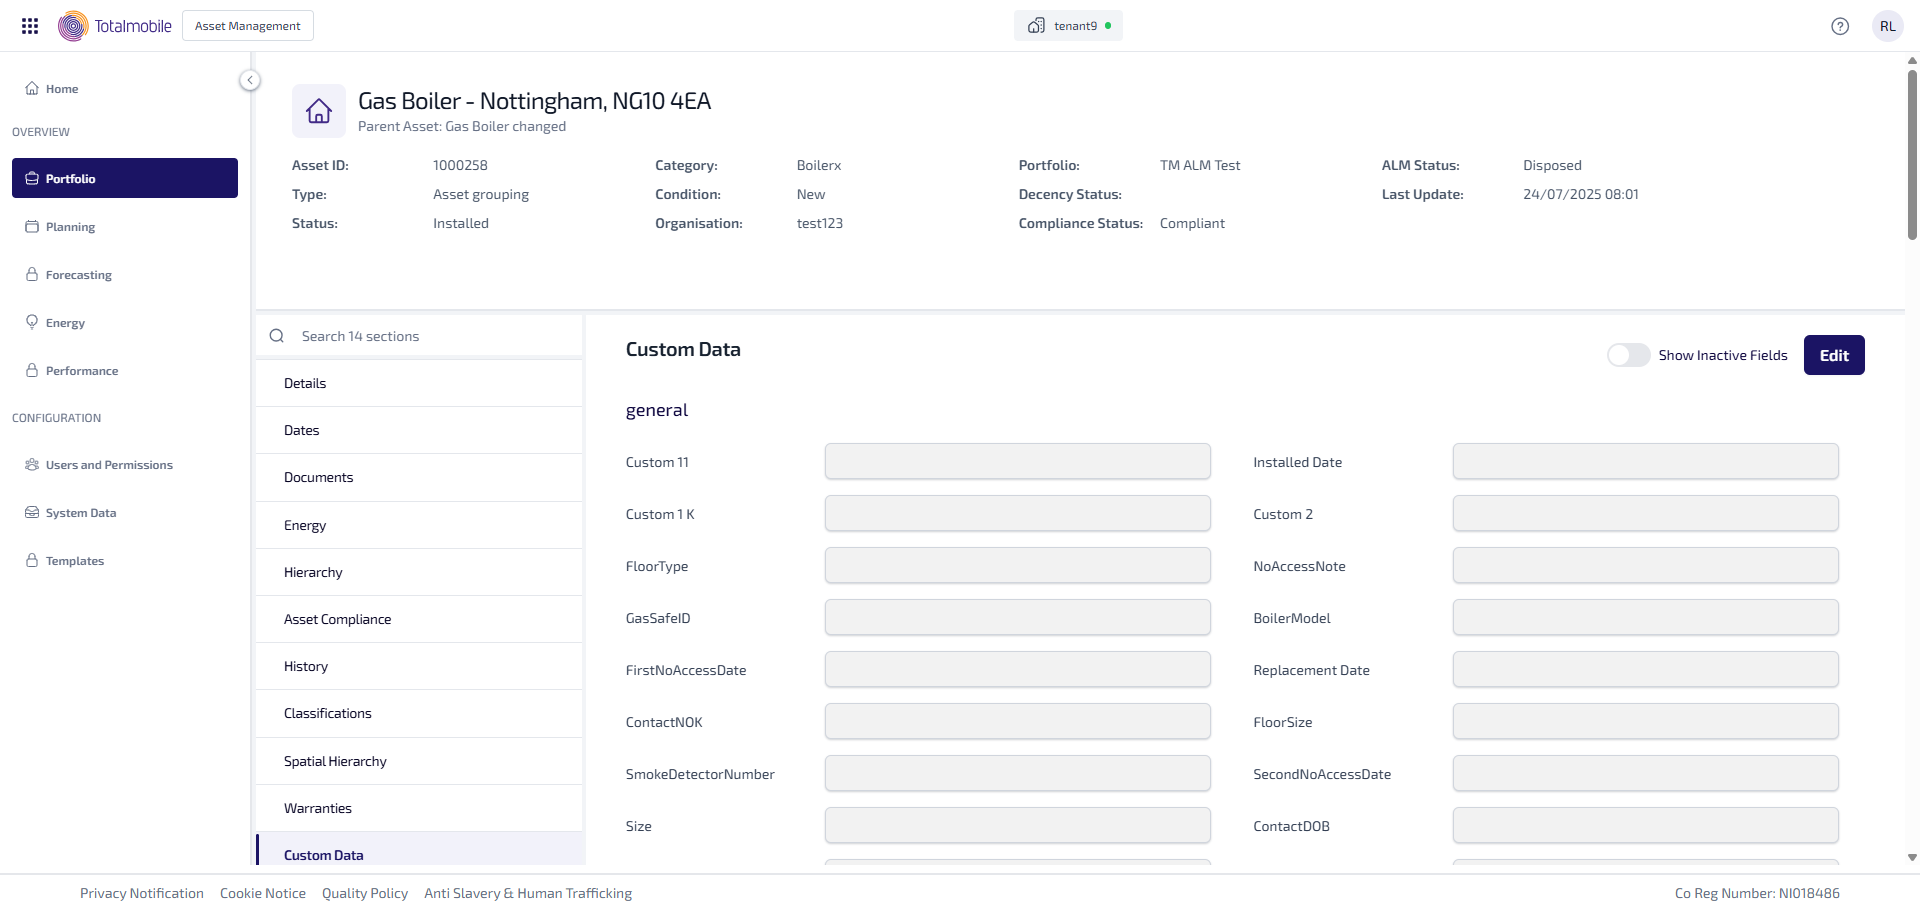Viewport: 1920px width, 911px height.
Task: Click the Edit button
Action: pyautogui.click(x=1833, y=355)
